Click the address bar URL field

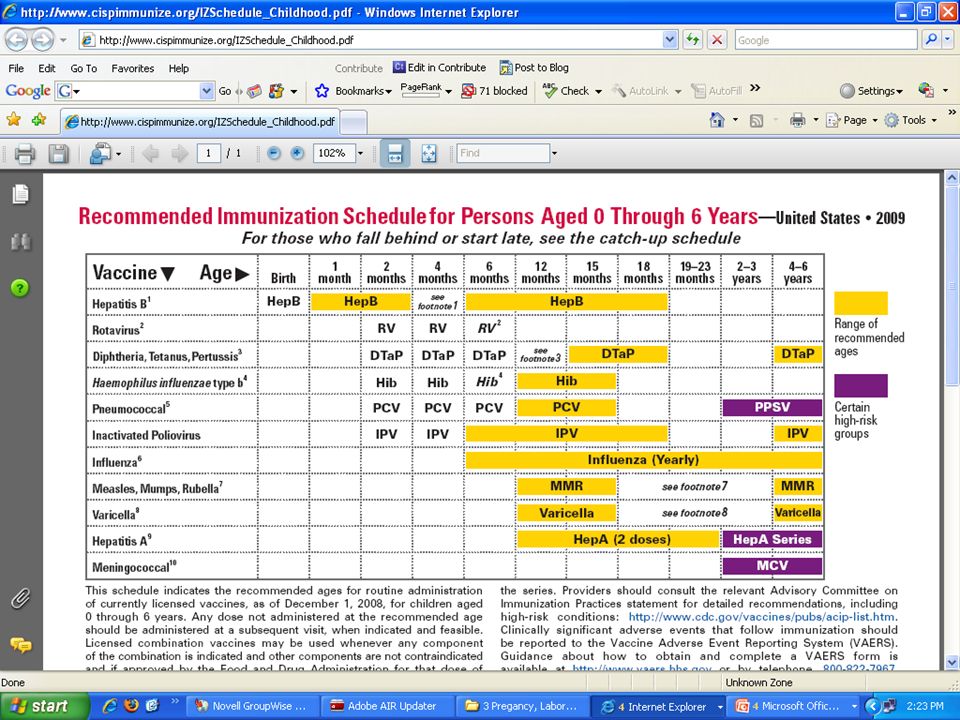tap(370, 40)
